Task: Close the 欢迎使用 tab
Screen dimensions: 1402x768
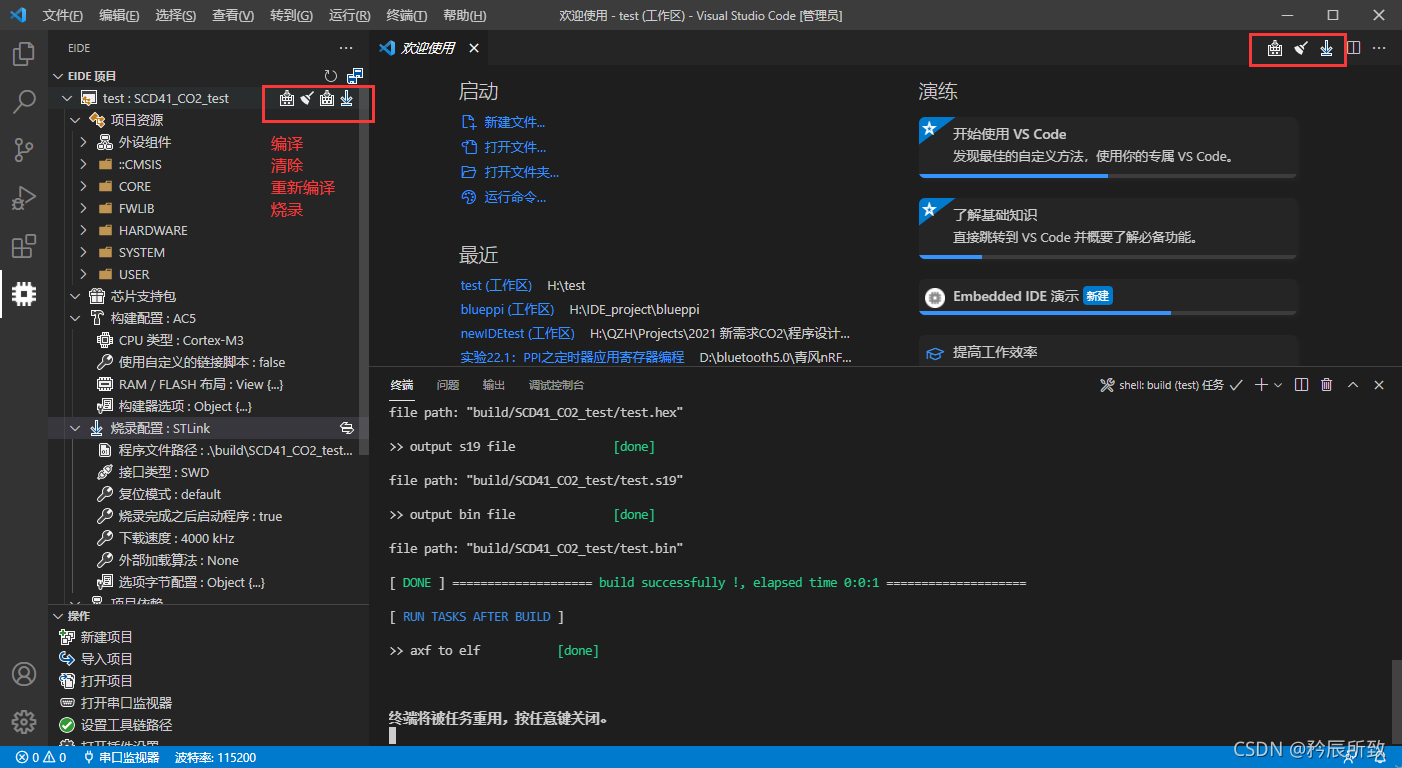Action: point(474,48)
